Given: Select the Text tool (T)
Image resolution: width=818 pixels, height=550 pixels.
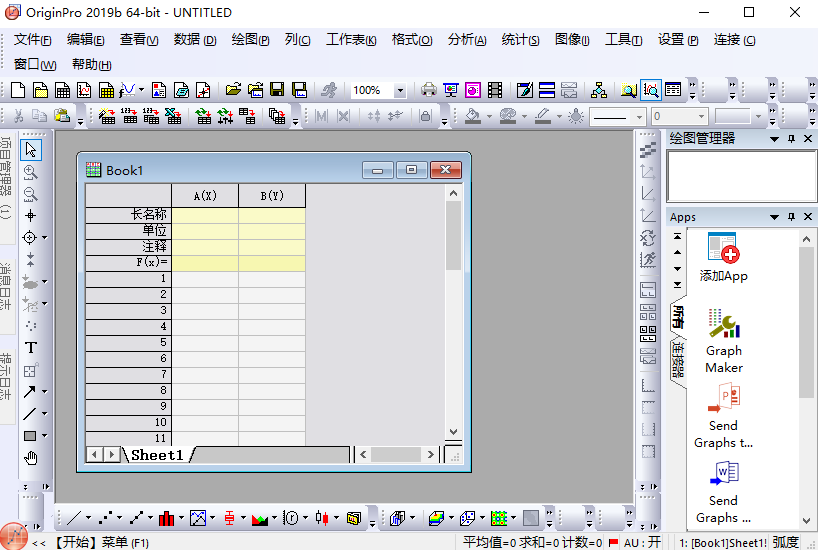Looking at the screenshot, I should point(31,348).
